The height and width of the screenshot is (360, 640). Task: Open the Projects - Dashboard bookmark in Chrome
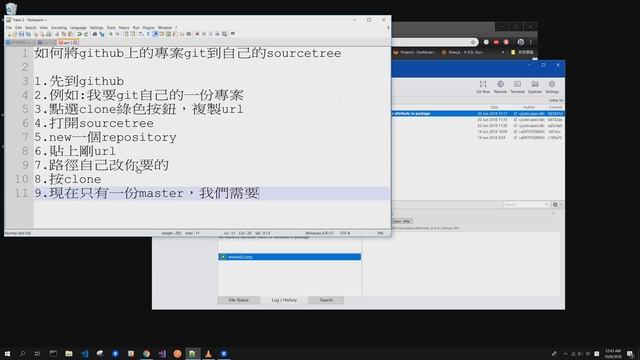point(413,52)
